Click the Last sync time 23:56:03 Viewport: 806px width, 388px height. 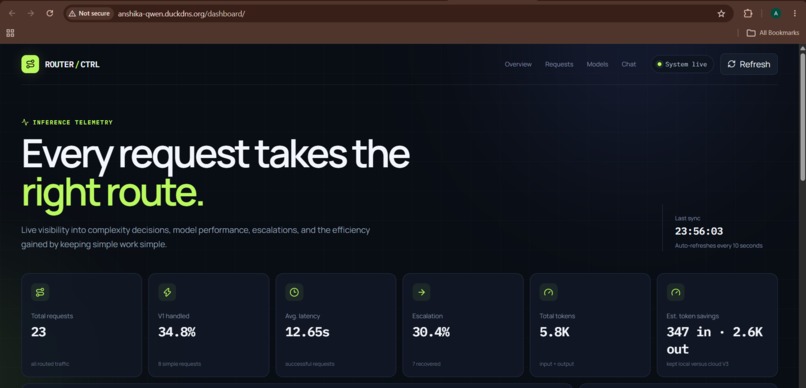699,231
